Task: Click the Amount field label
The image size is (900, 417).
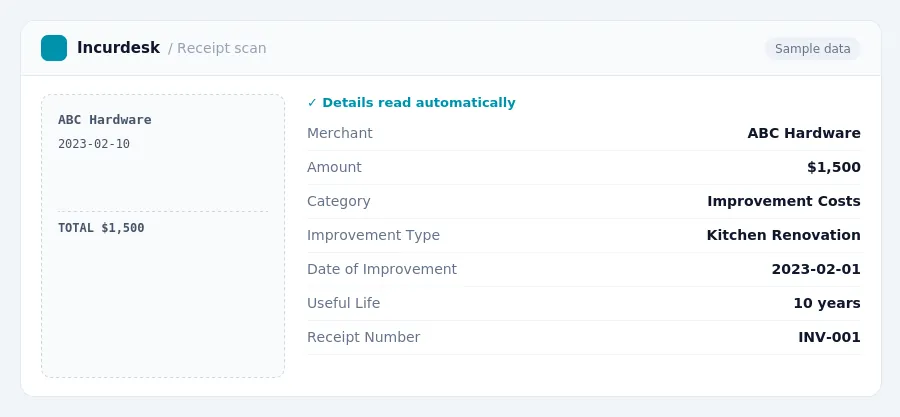Action: 334,167
